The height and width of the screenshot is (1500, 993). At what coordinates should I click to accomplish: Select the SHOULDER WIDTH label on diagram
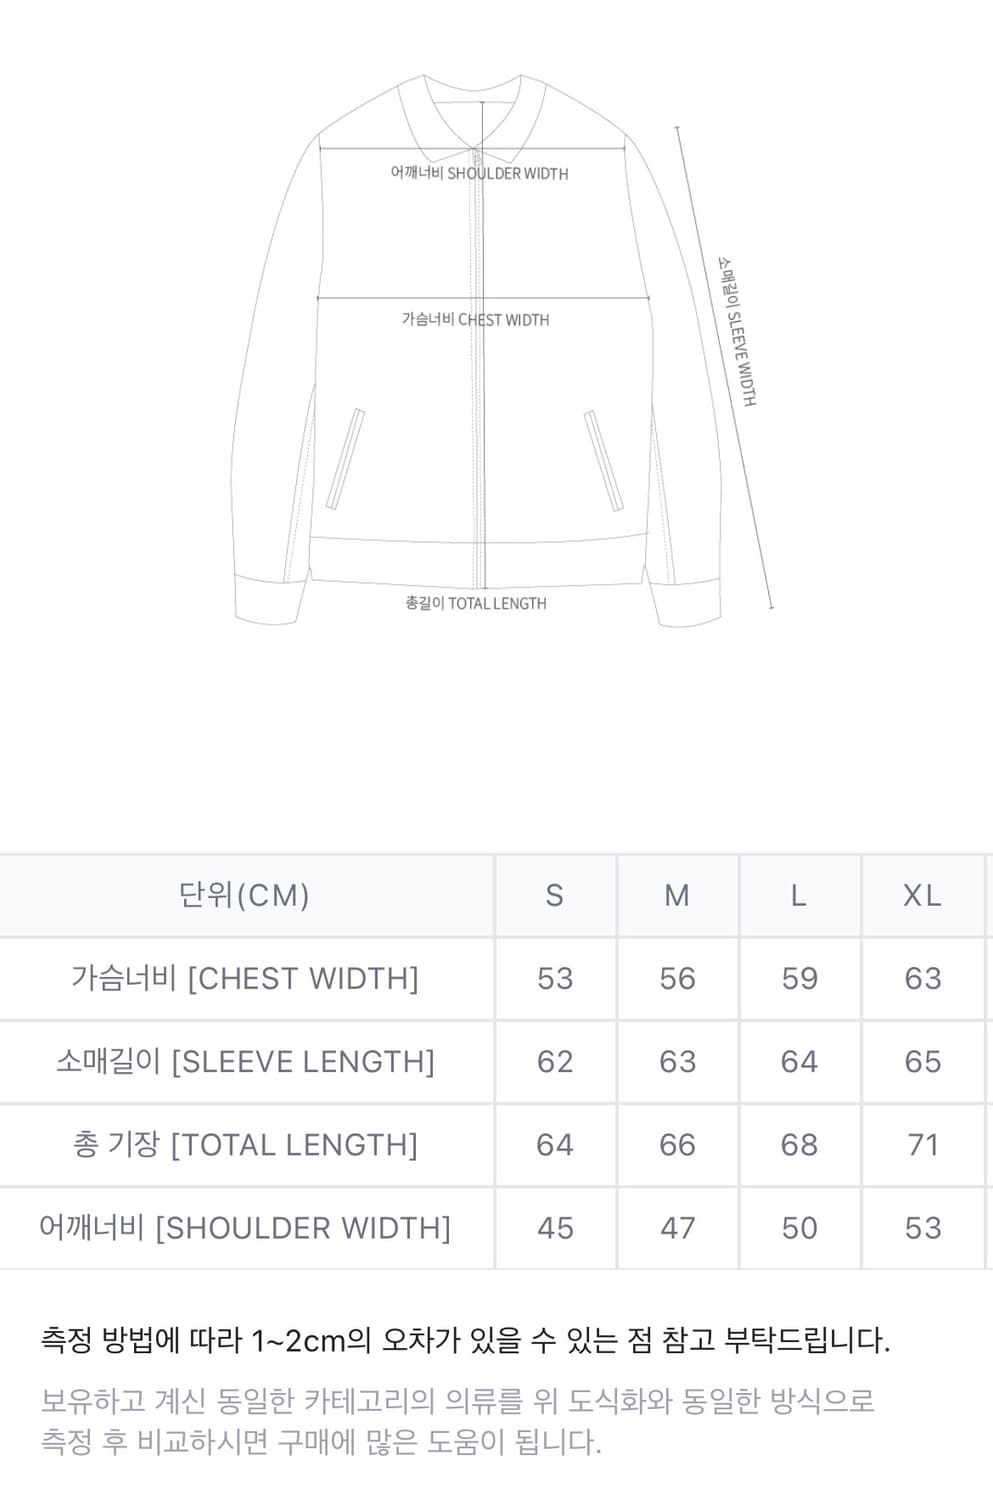coord(479,173)
